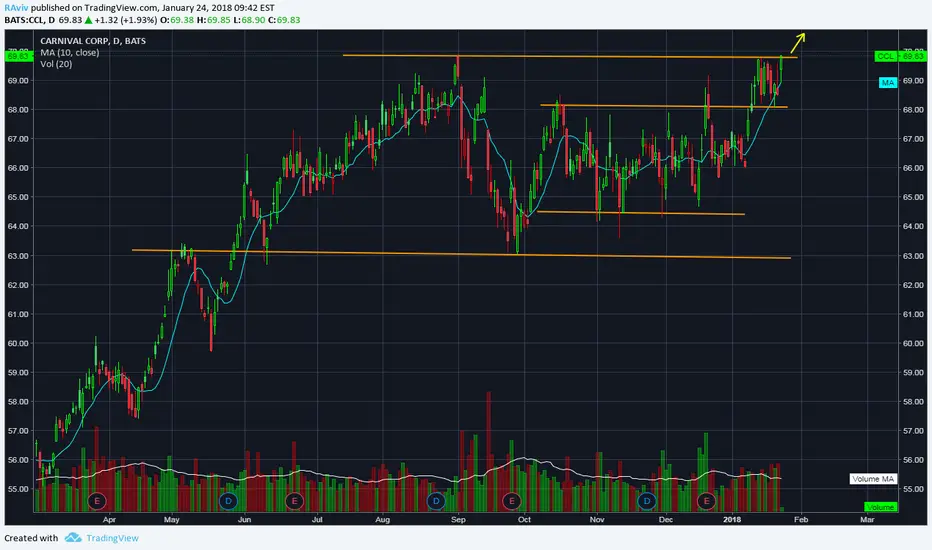Click the BATS:CCL, D symbol text
The height and width of the screenshot is (550, 932).
click(x=30, y=20)
